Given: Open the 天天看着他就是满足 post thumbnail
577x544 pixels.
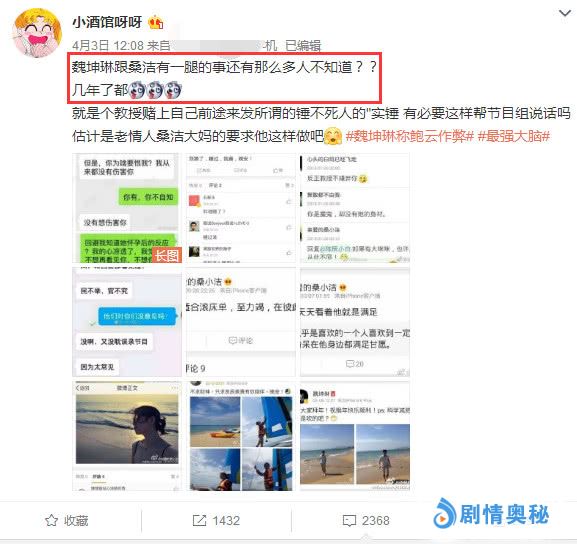Looking at the screenshot, I should pos(355,322).
